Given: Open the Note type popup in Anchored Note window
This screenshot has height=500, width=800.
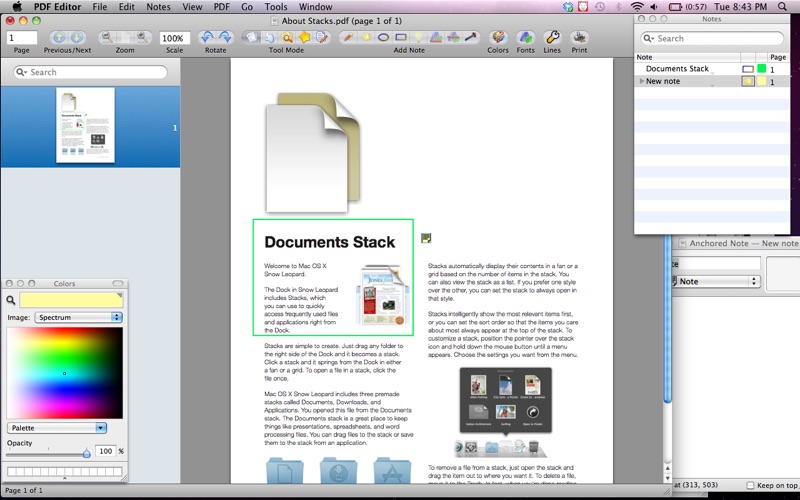Looking at the screenshot, I should pos(715,281).
